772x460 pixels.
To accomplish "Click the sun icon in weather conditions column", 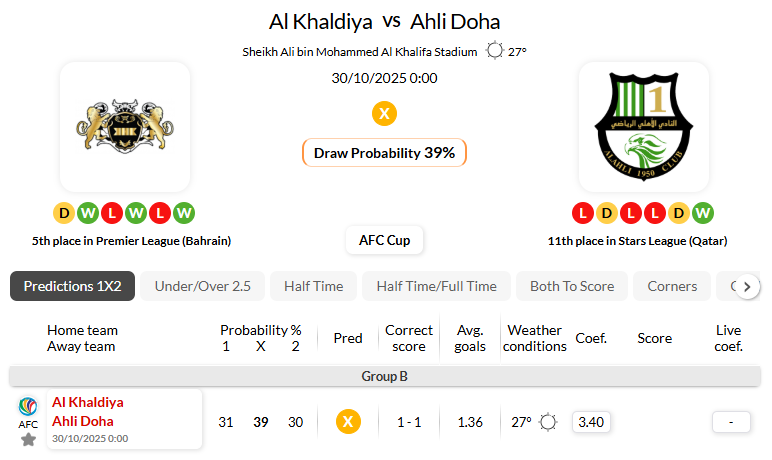I will click(x=548, y=422).
